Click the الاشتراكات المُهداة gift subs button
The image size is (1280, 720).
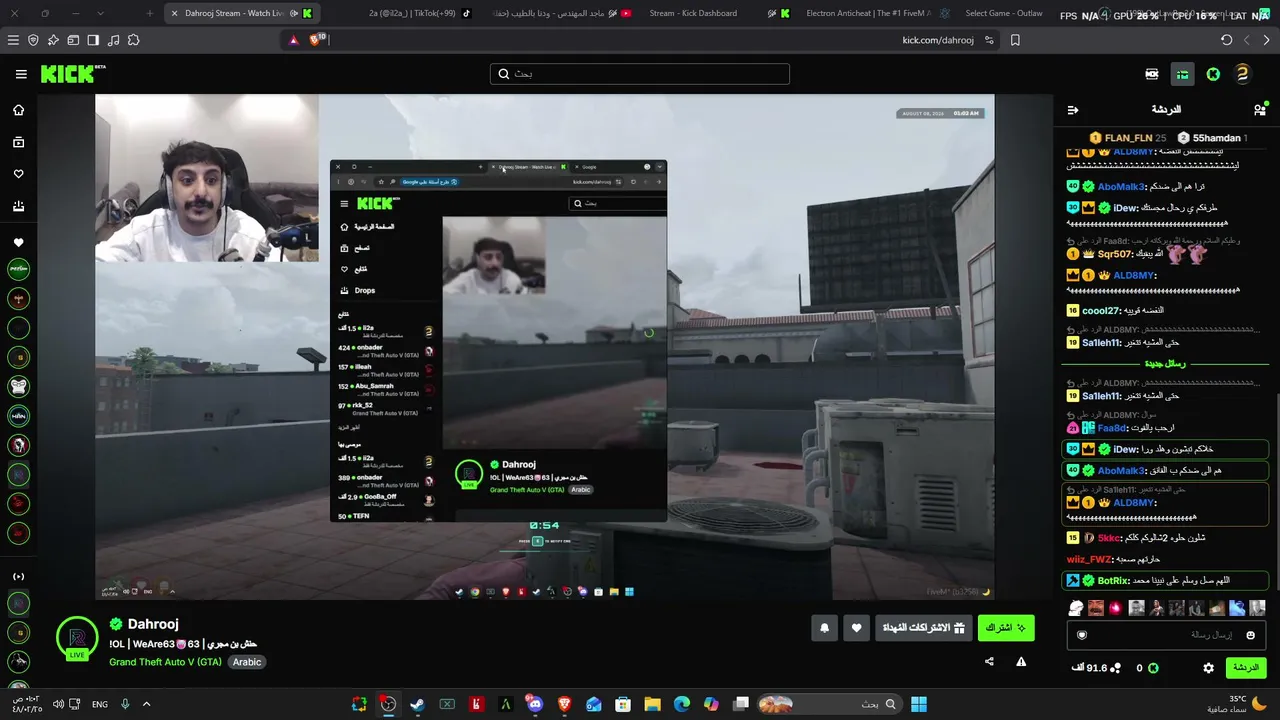point(923,628)
